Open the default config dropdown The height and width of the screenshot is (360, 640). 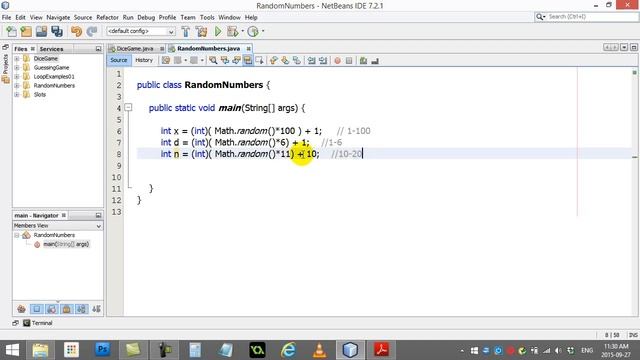141,31
